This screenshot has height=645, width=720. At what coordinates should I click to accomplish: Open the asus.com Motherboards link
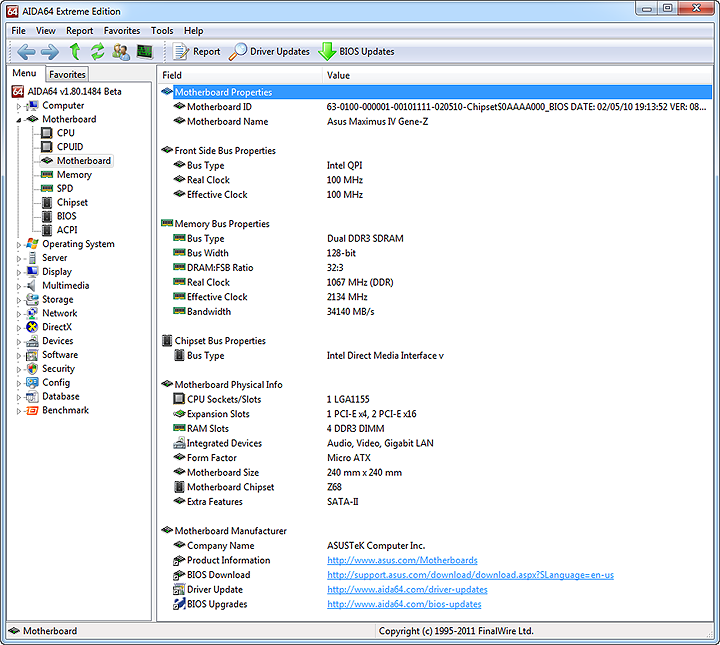(x=402, y=560)
